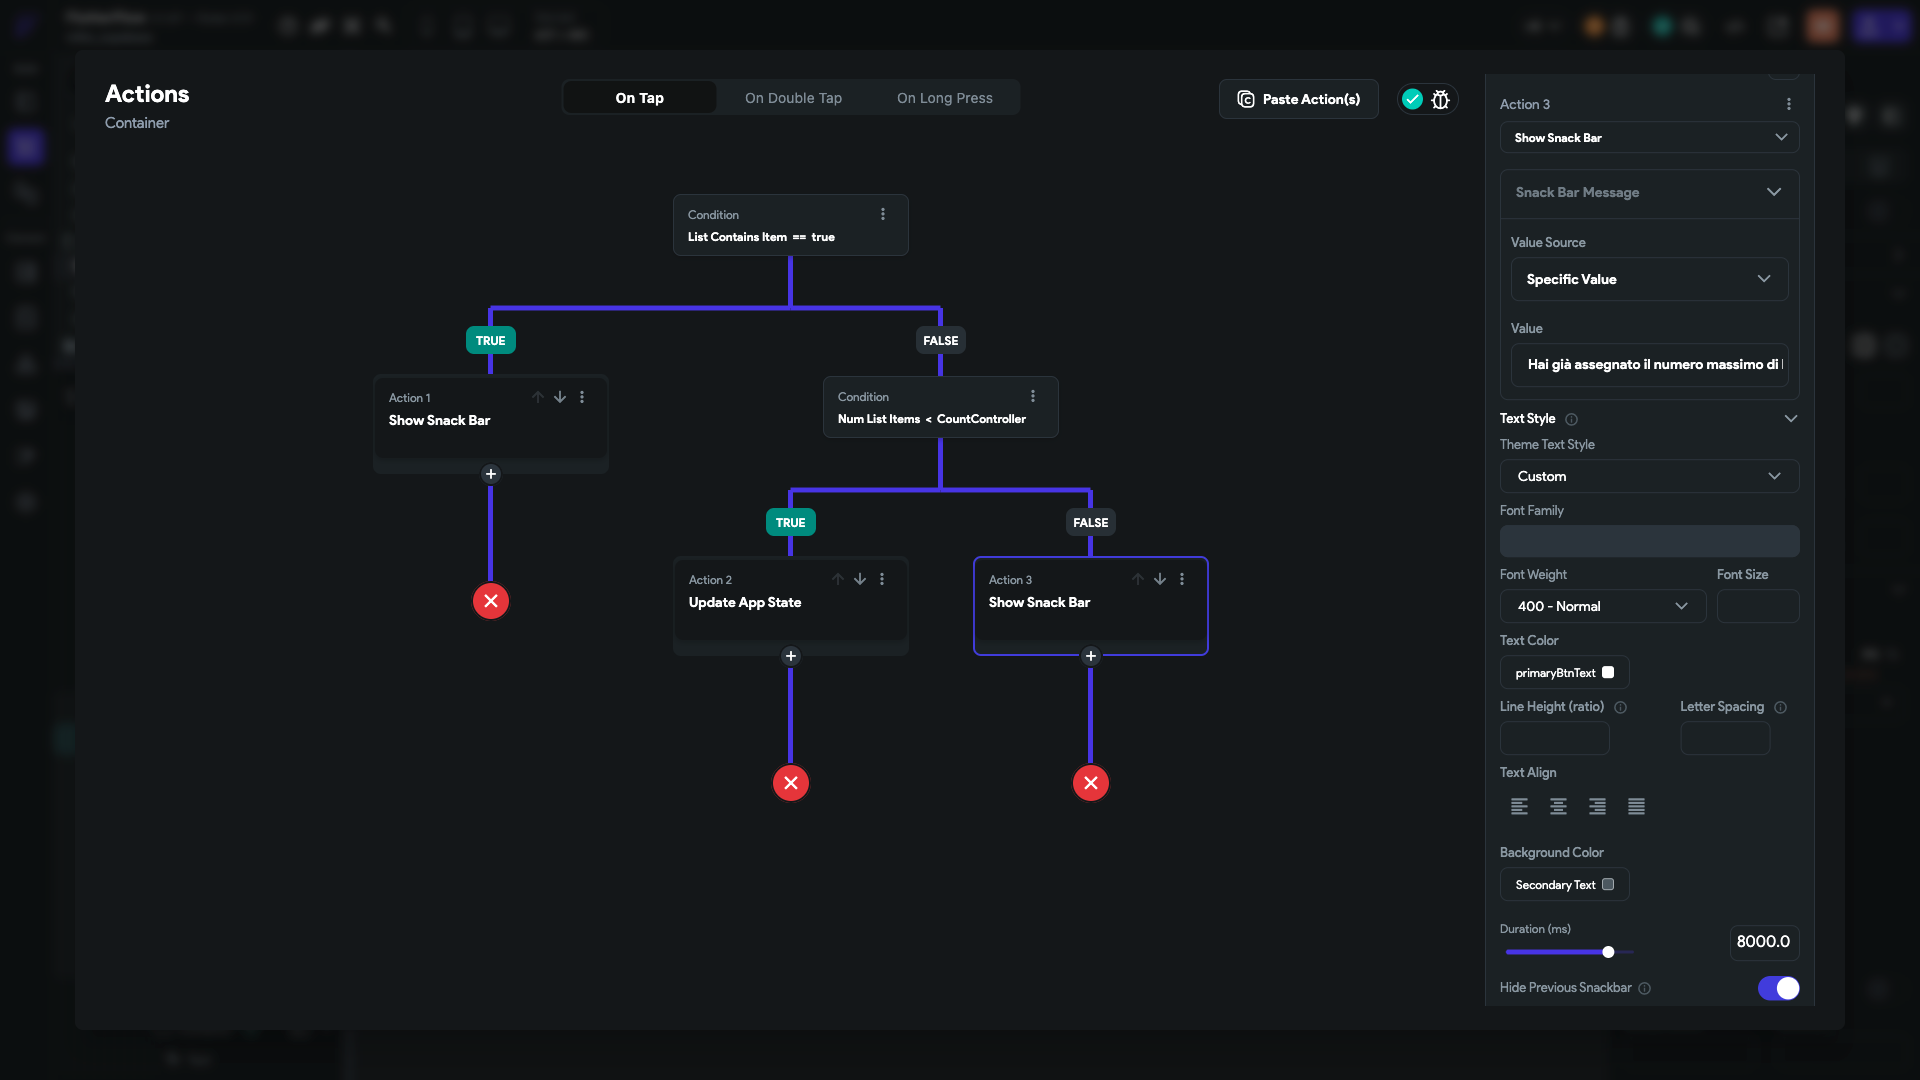Switch to the On Double Tap tab
The image size is (1920, 1080).
[793, 98]
